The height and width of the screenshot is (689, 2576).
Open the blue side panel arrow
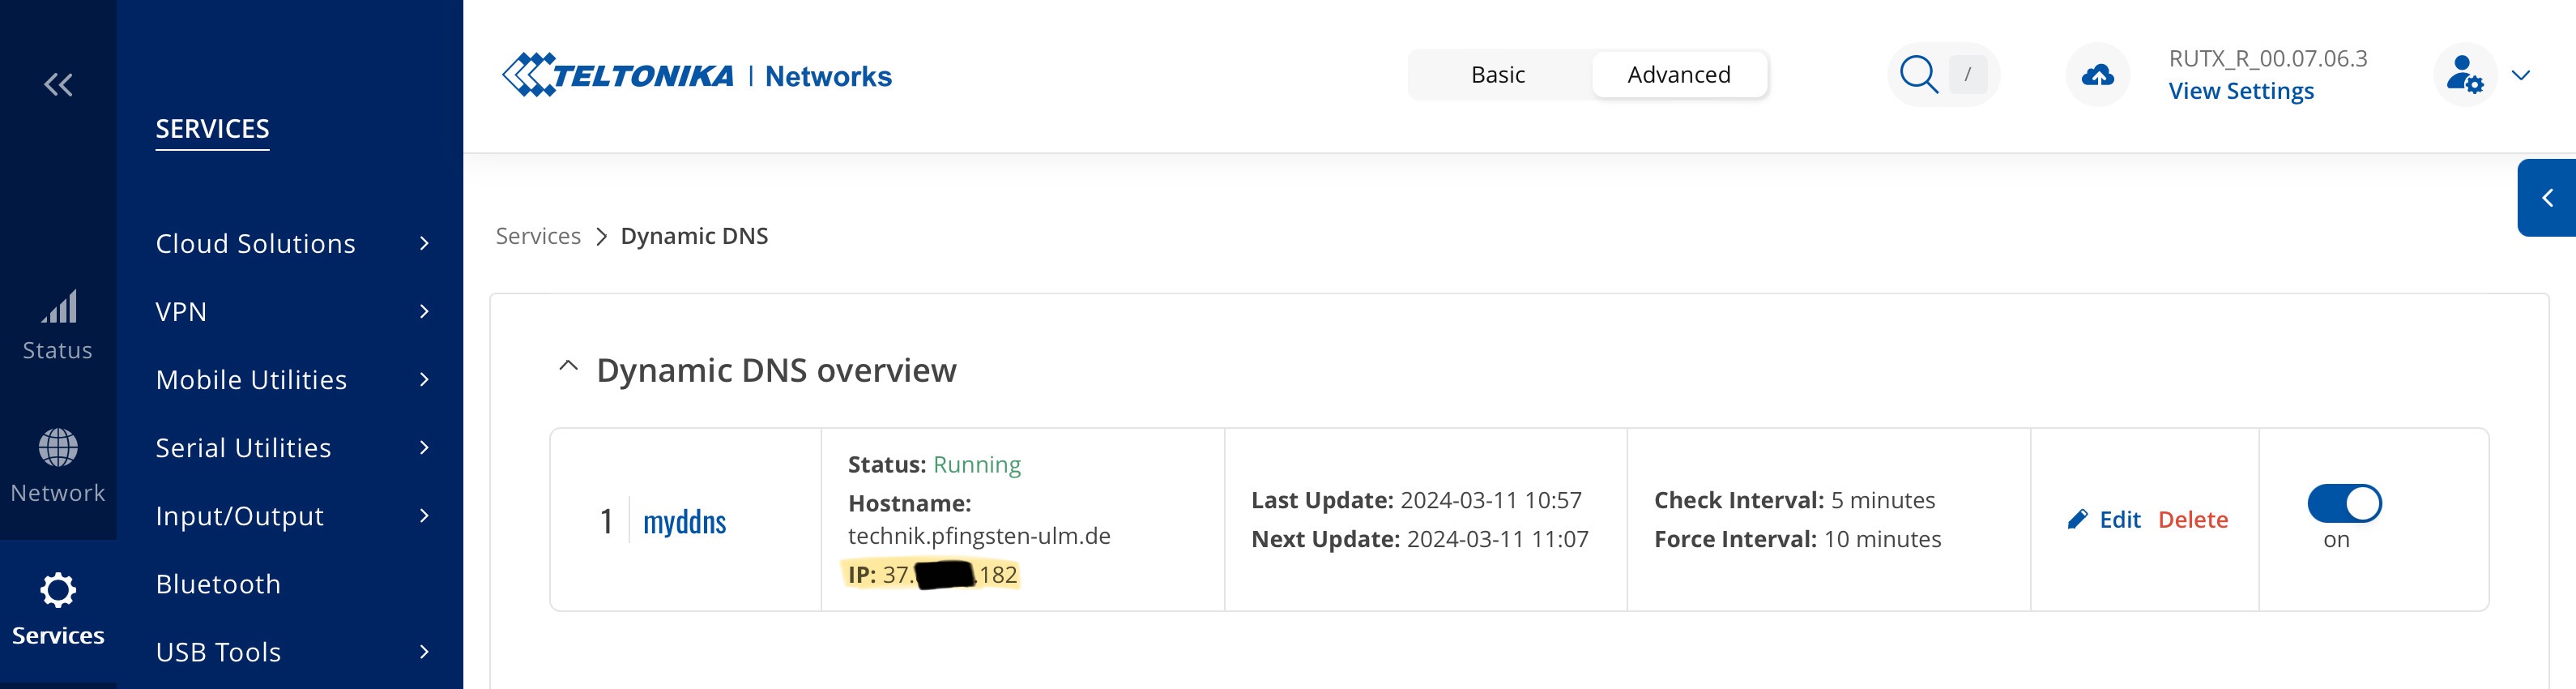pyautogui.click(x=2547, y=198)
